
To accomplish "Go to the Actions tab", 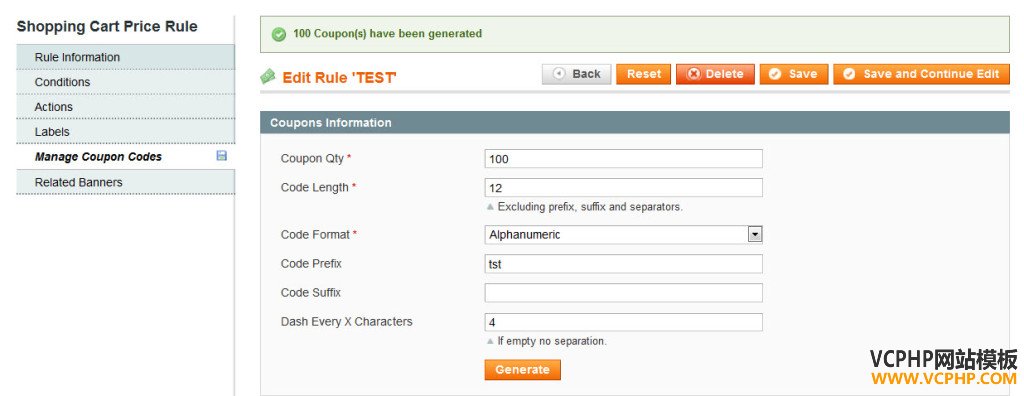I will pos(125,107).
